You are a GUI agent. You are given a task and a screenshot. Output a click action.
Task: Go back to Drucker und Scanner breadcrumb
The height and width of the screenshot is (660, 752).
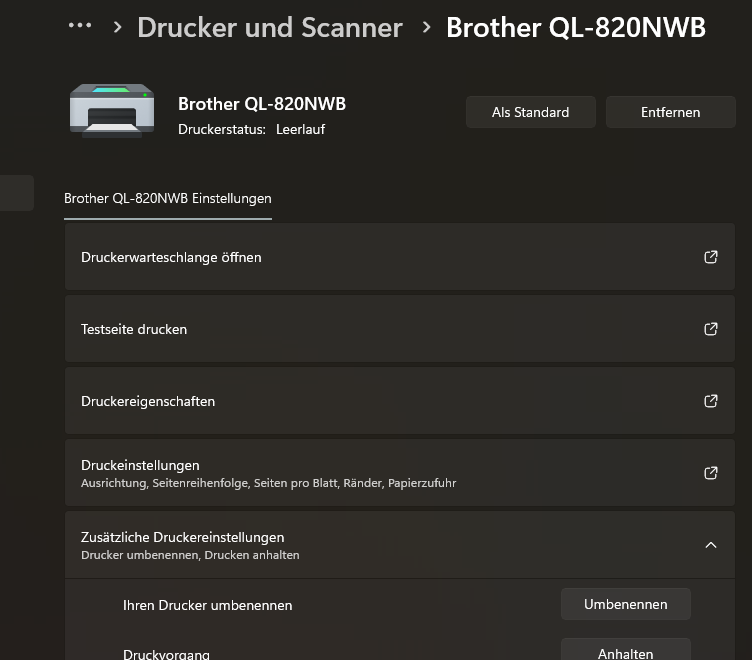pyautogui.click(x=269, y=27)
